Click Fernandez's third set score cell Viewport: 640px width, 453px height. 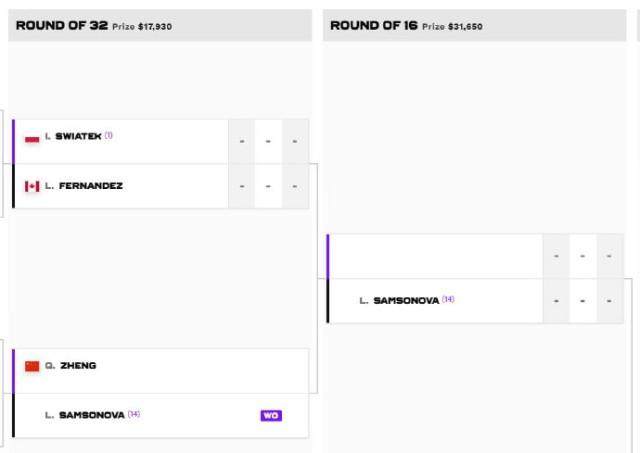coord(294,186)
